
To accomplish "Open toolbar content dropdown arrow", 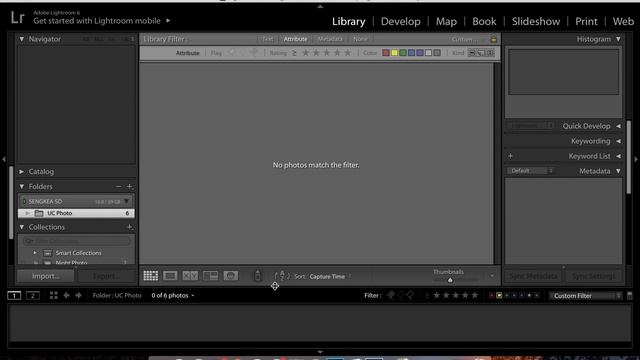I will tap(492, 276).
